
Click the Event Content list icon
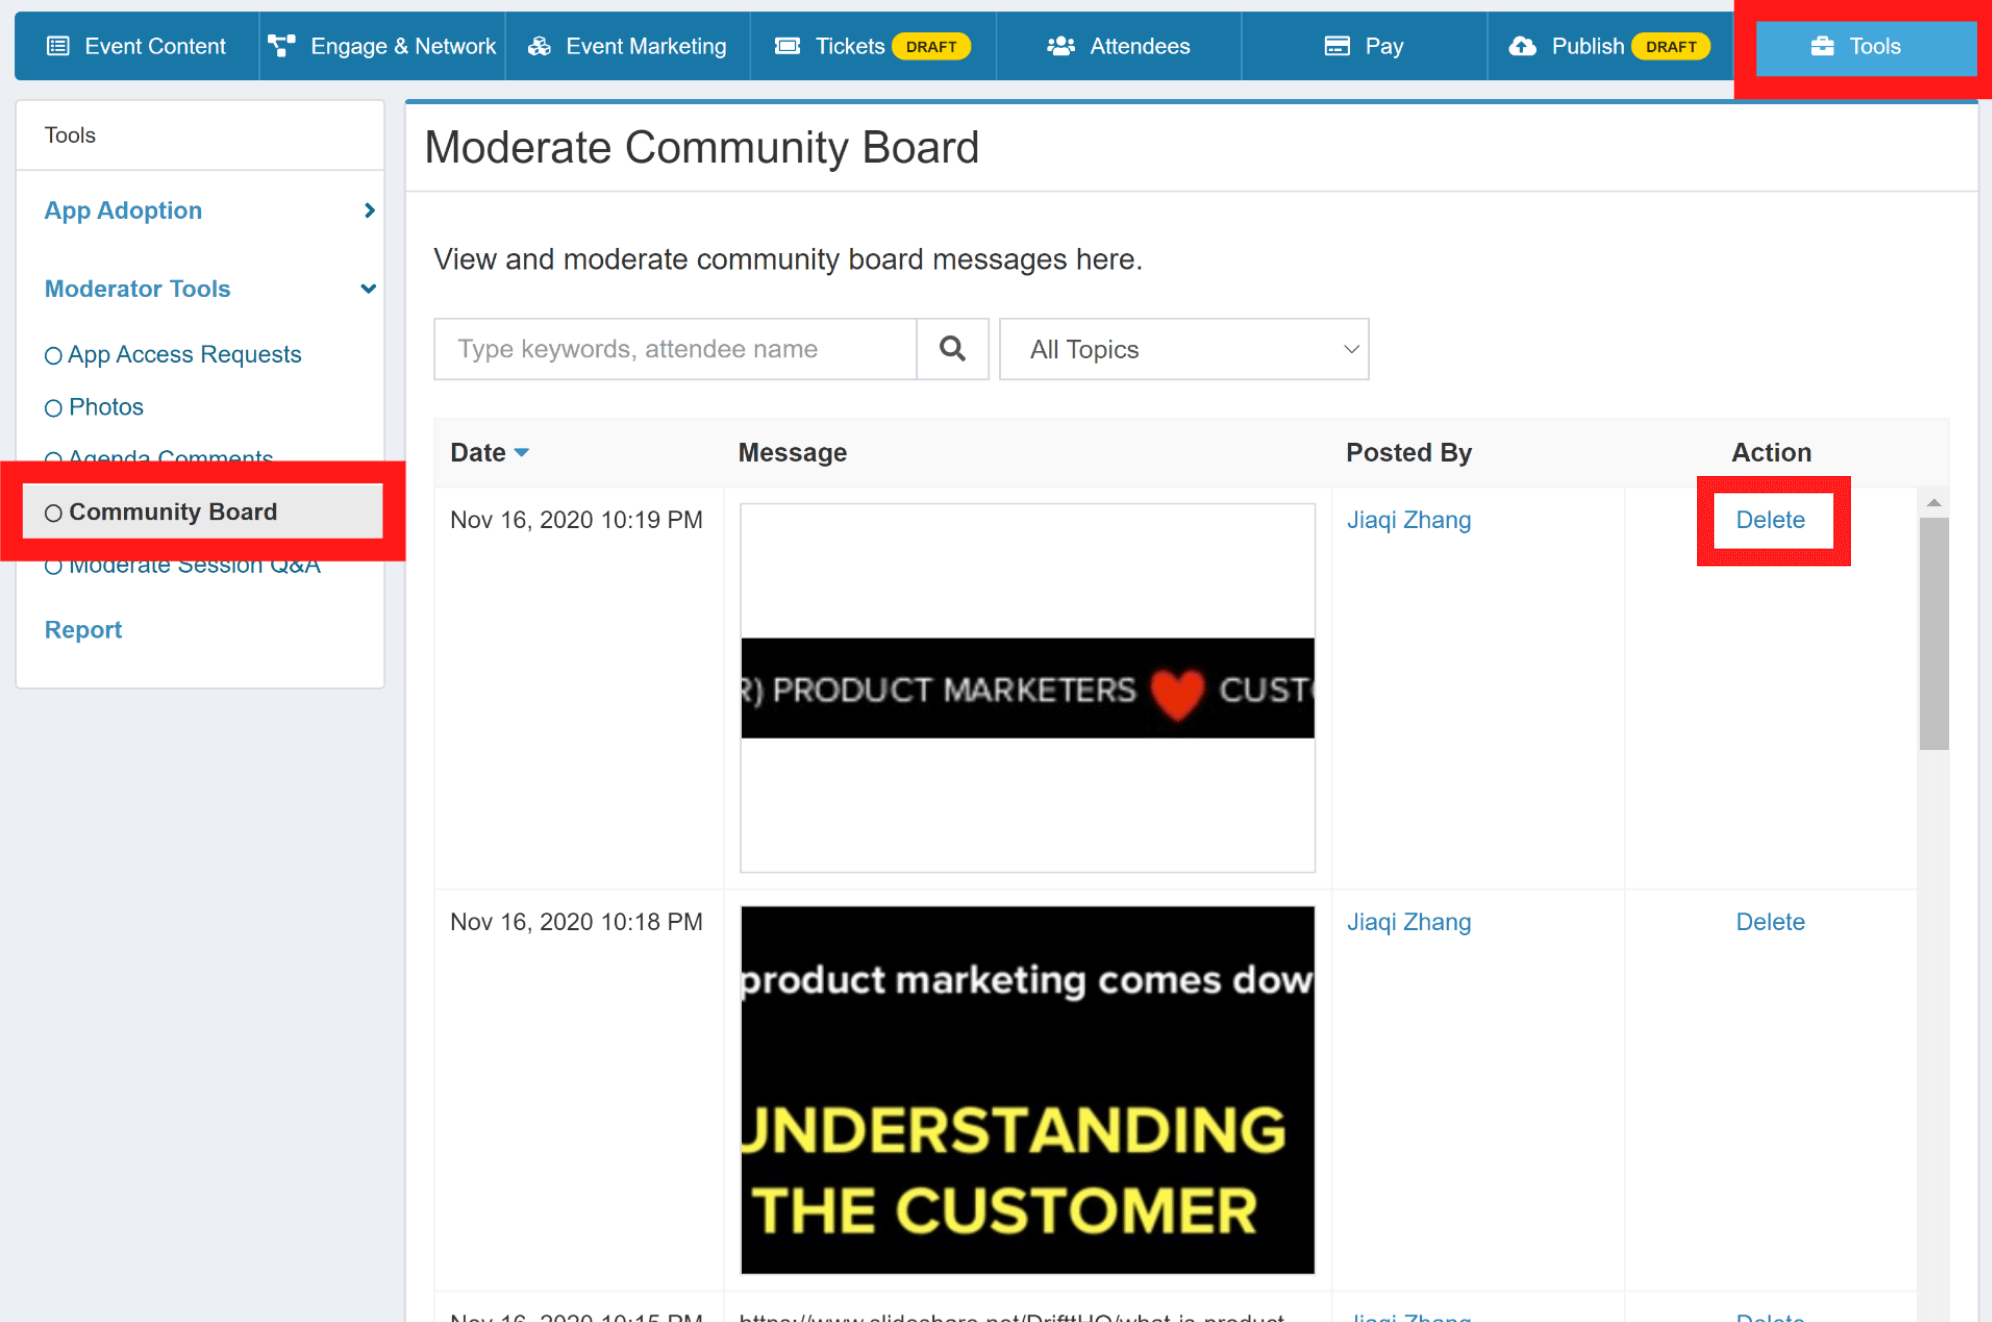coord(58,46)
